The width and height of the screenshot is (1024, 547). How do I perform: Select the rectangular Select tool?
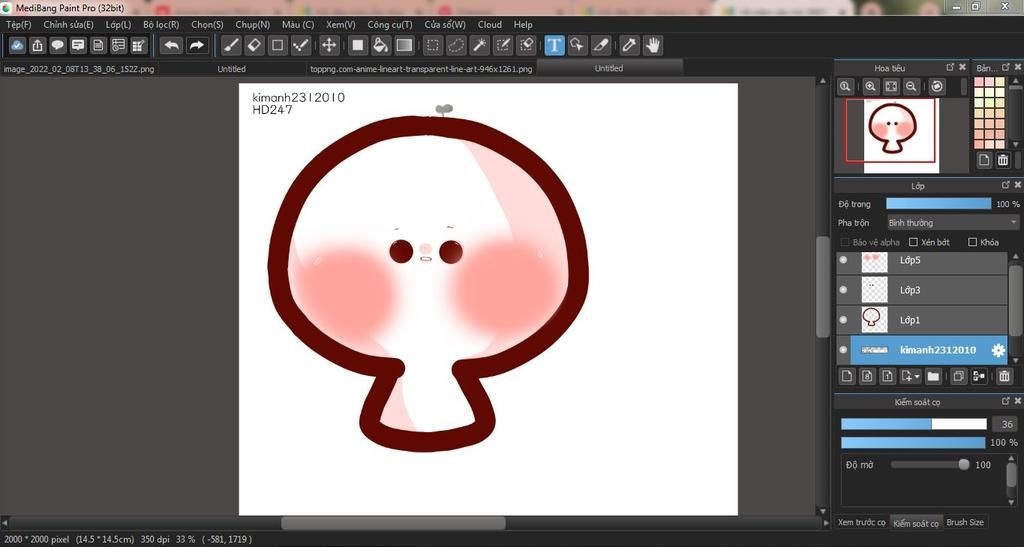coord(432,45)
